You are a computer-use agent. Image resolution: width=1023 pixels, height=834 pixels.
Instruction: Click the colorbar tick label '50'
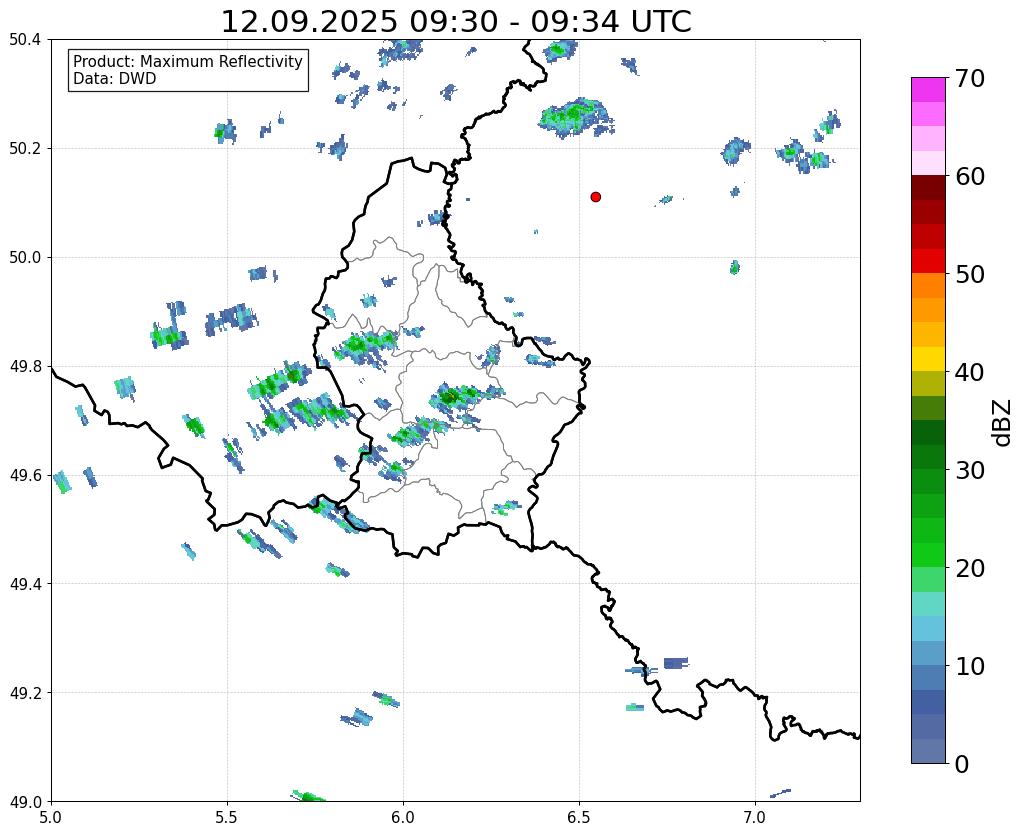click(970, 274)
